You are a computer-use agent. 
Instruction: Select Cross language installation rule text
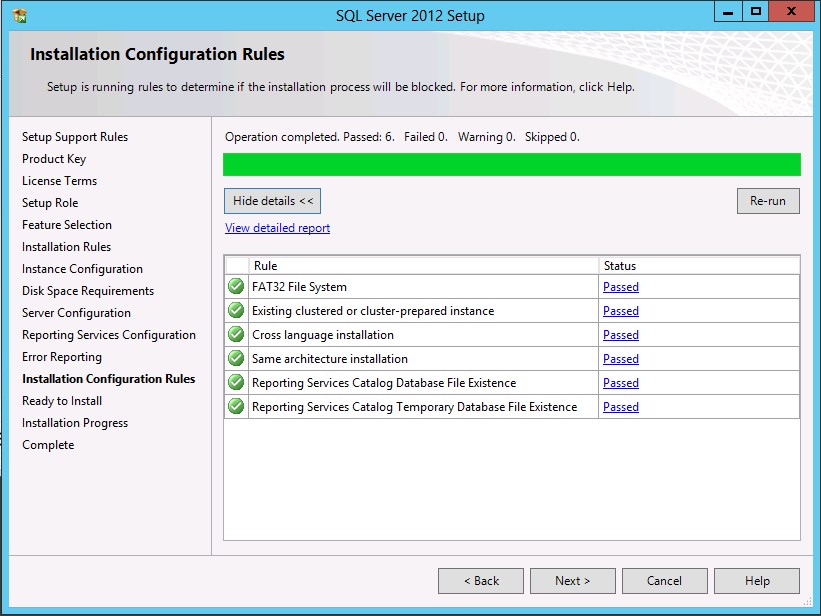coord(323,335)
